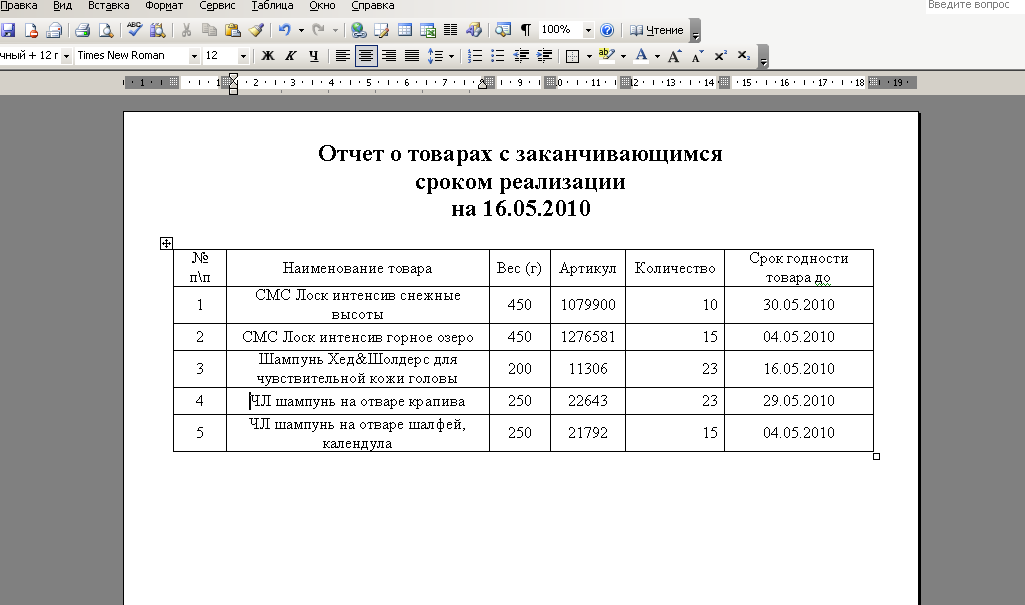Open the borders dropdown arrow
Viewport: 1025px width, 605px height.
(x=589, y=56)
